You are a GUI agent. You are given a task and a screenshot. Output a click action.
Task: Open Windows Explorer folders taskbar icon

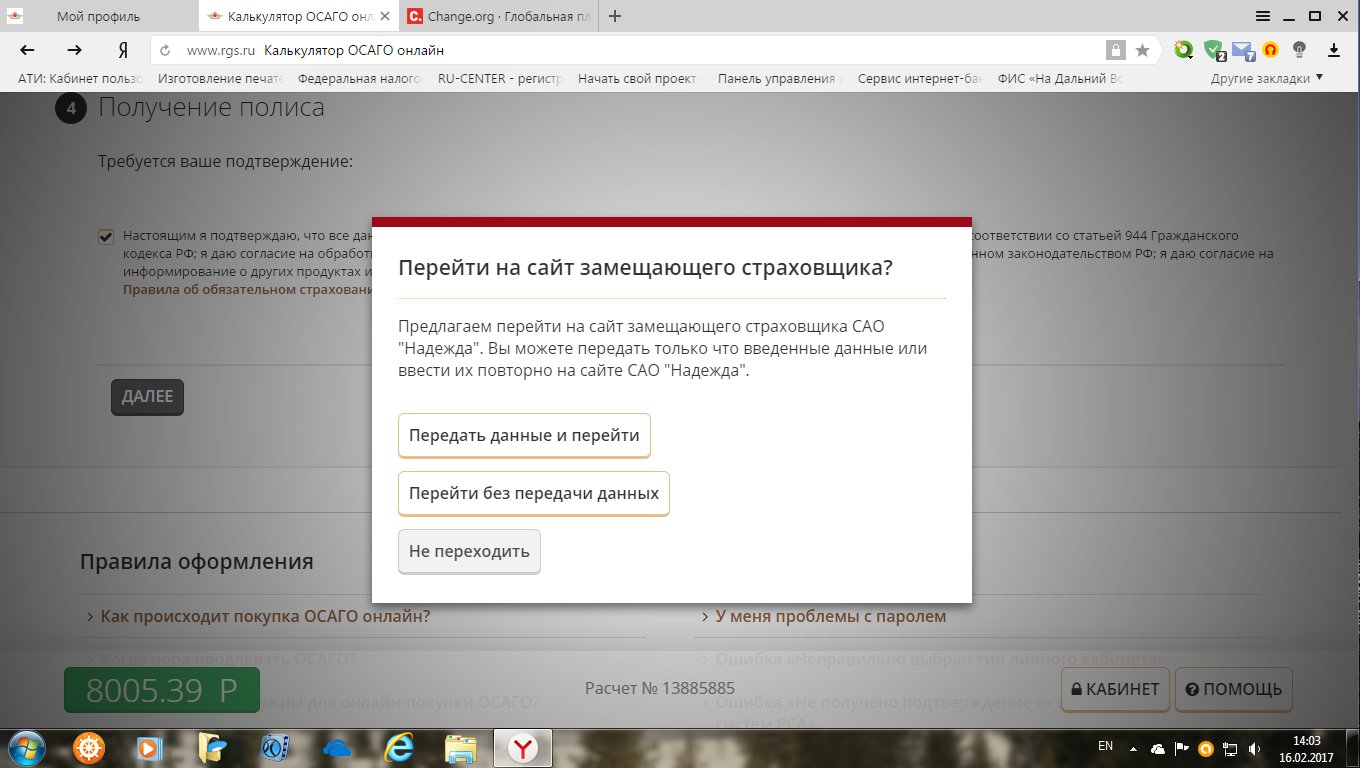[x=460, y=747]
